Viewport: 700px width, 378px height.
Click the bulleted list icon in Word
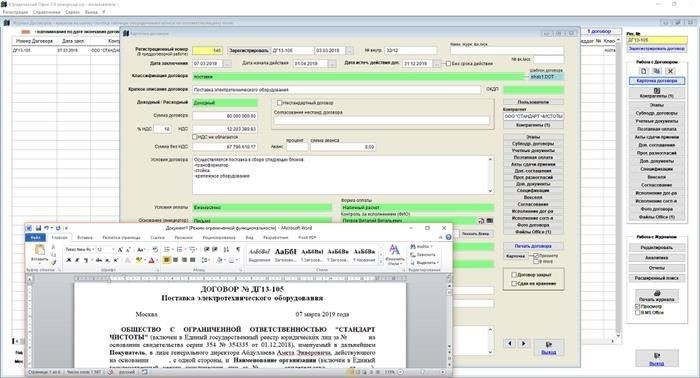pos(167,249)
